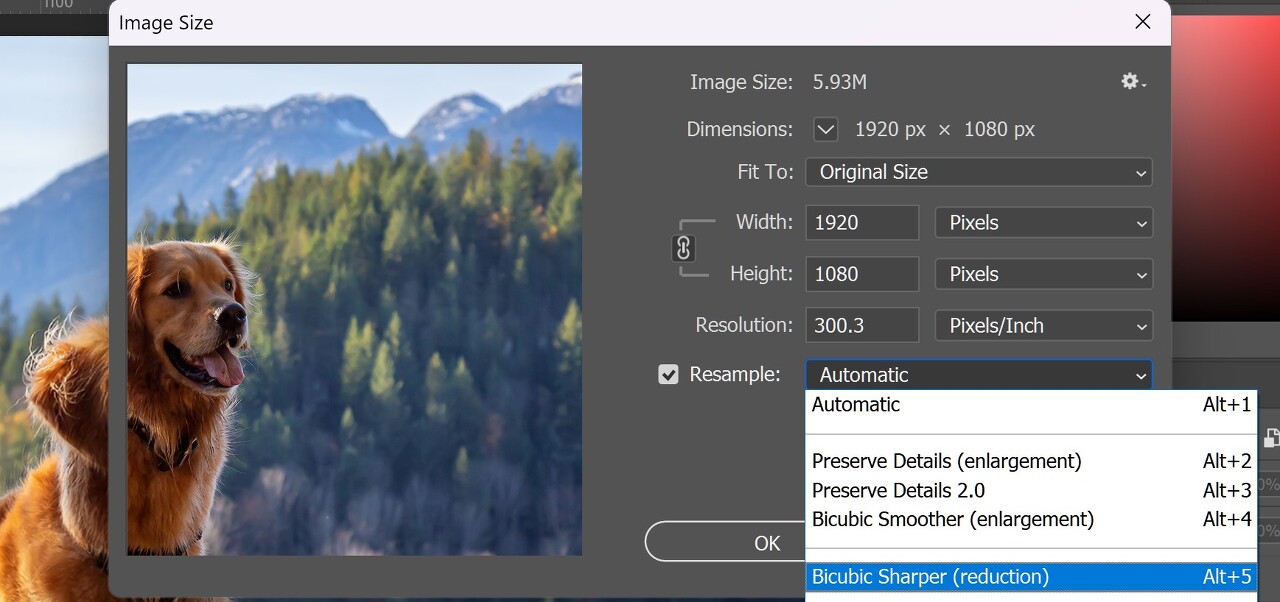The height and width of the screenshot is (602, 1280).
Task: Open the gear settings menu in Image Size
Action: tap(1133, 82)
